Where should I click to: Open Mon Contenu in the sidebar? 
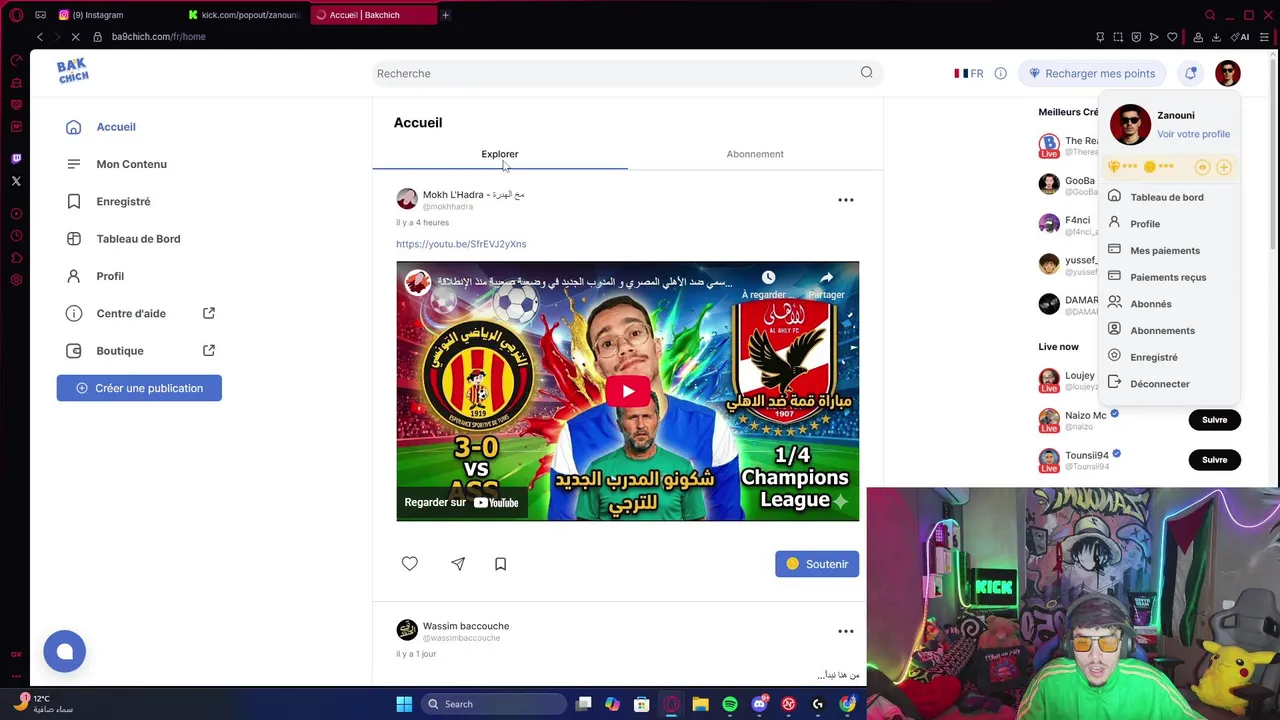[117, 164]
